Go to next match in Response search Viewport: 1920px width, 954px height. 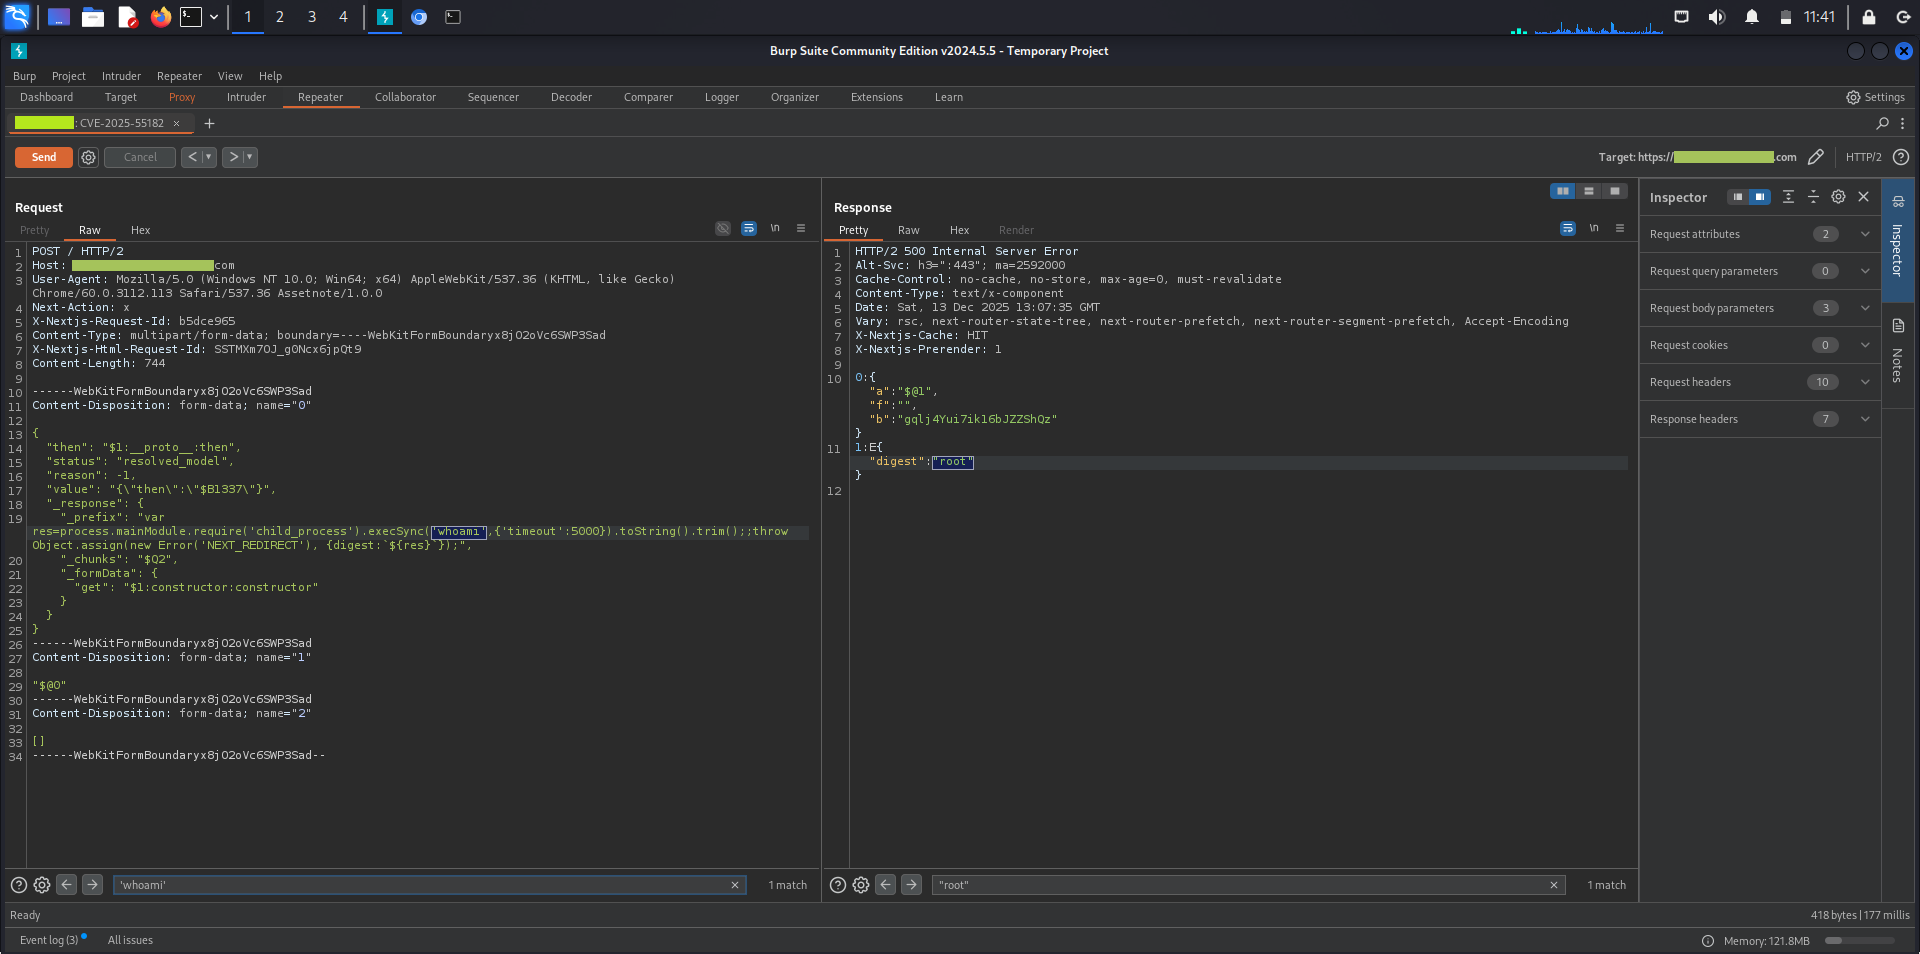coord(911,884)
